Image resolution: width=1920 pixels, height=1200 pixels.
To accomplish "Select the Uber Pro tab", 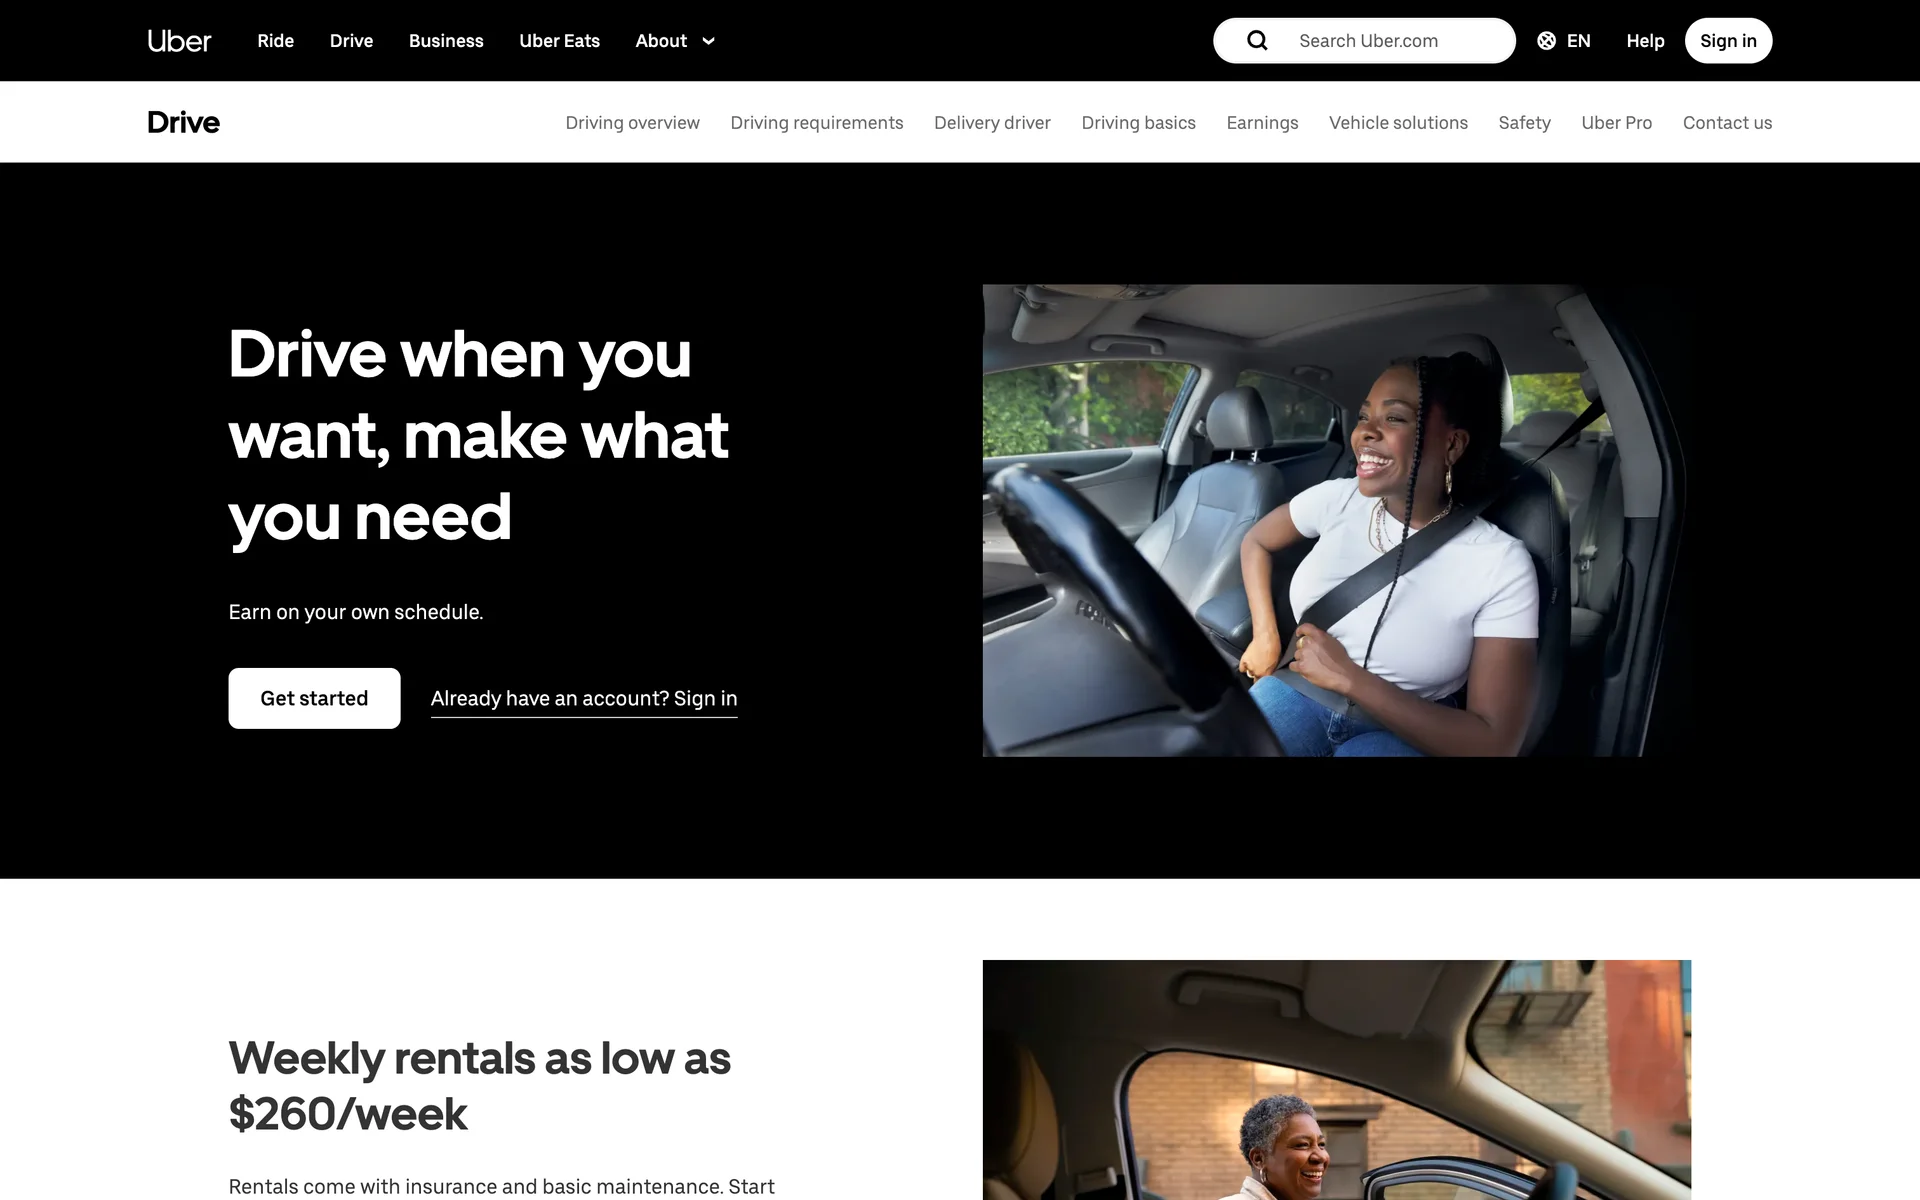I will point(1616,123).
